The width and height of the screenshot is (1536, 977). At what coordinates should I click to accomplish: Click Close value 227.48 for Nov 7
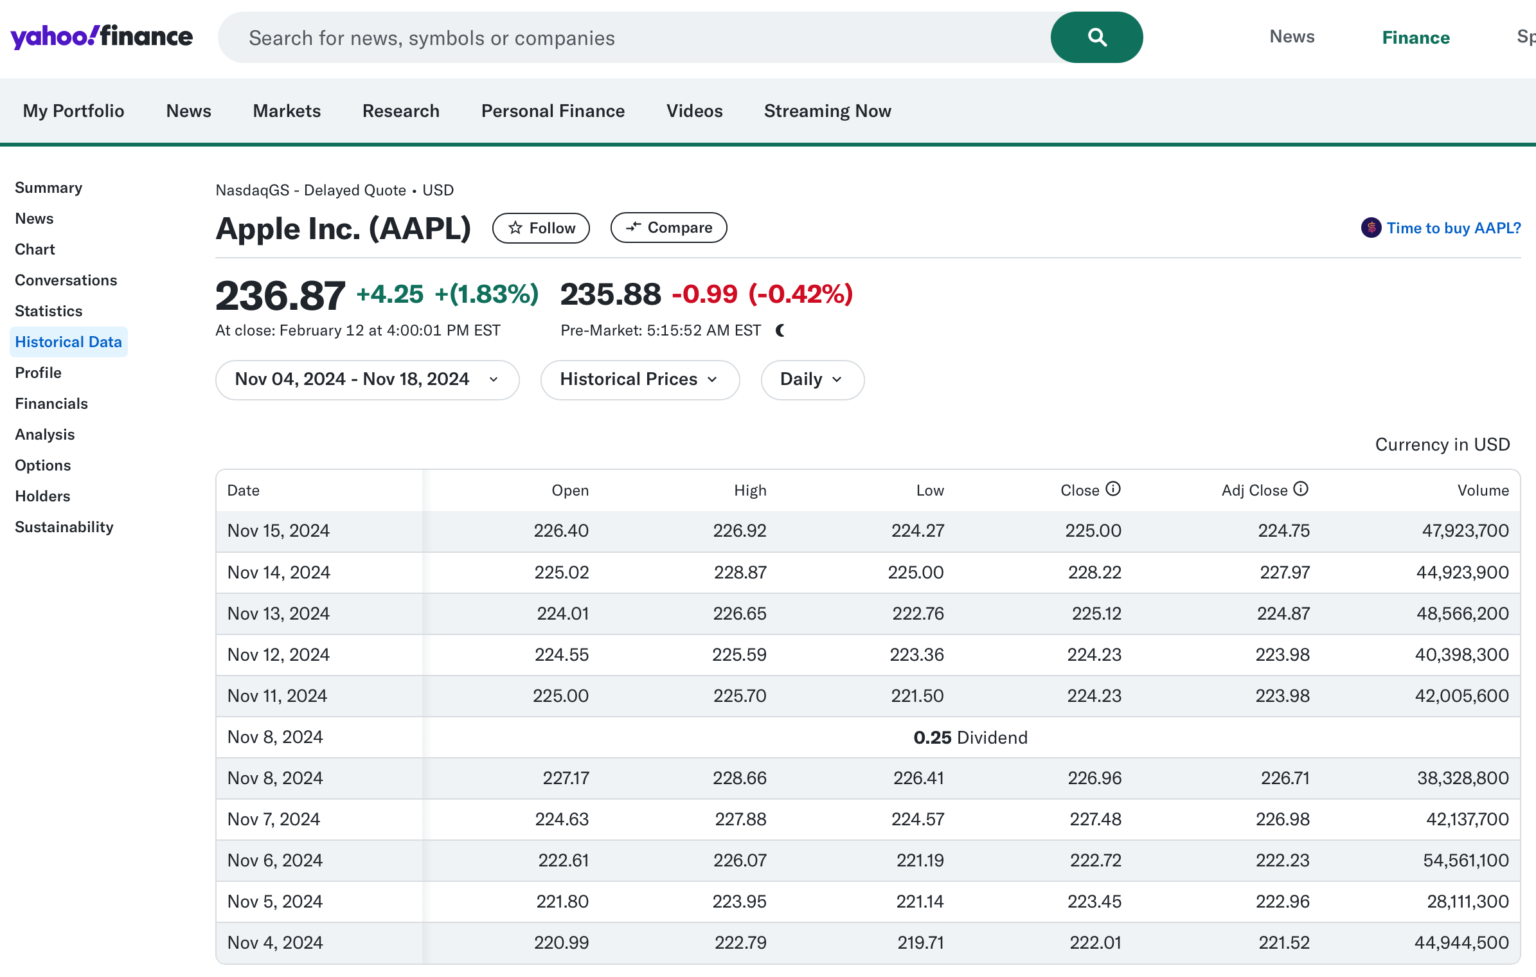coord(1096,819)
